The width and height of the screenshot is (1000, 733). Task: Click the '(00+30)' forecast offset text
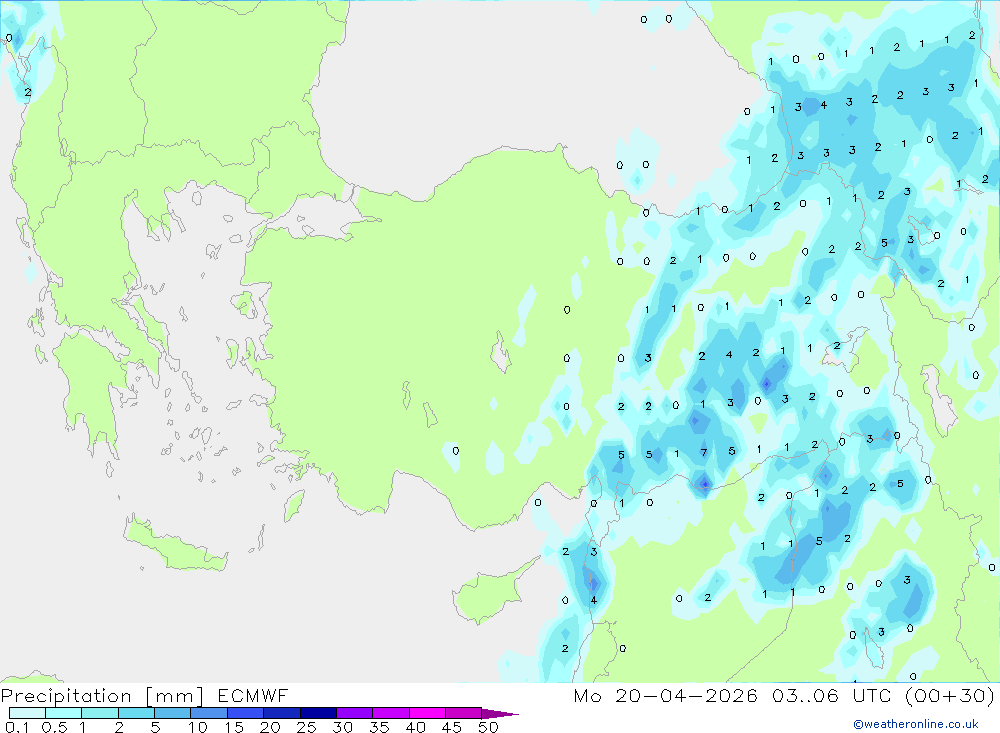pos(950,695)
